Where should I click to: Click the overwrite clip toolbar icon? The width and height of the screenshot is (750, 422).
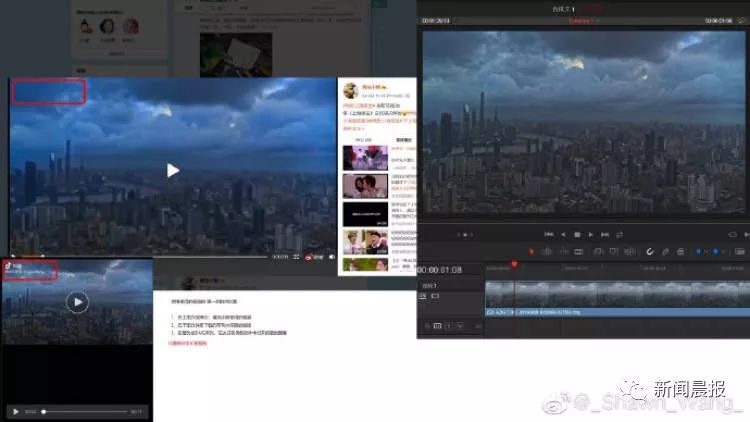(x=614, y=252)
